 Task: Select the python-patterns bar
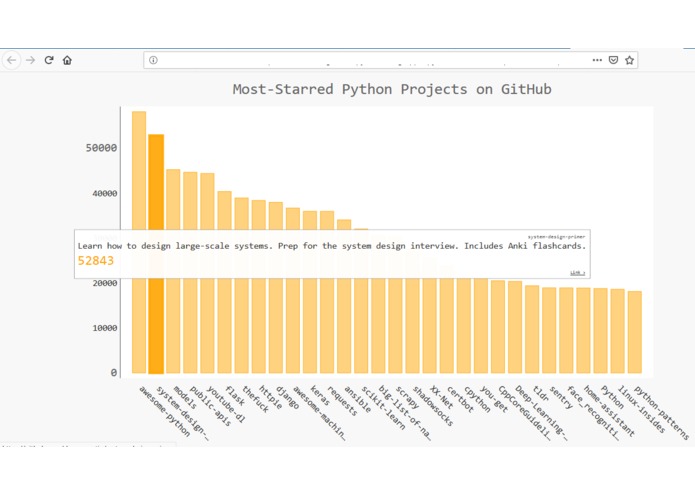[635, 332]
